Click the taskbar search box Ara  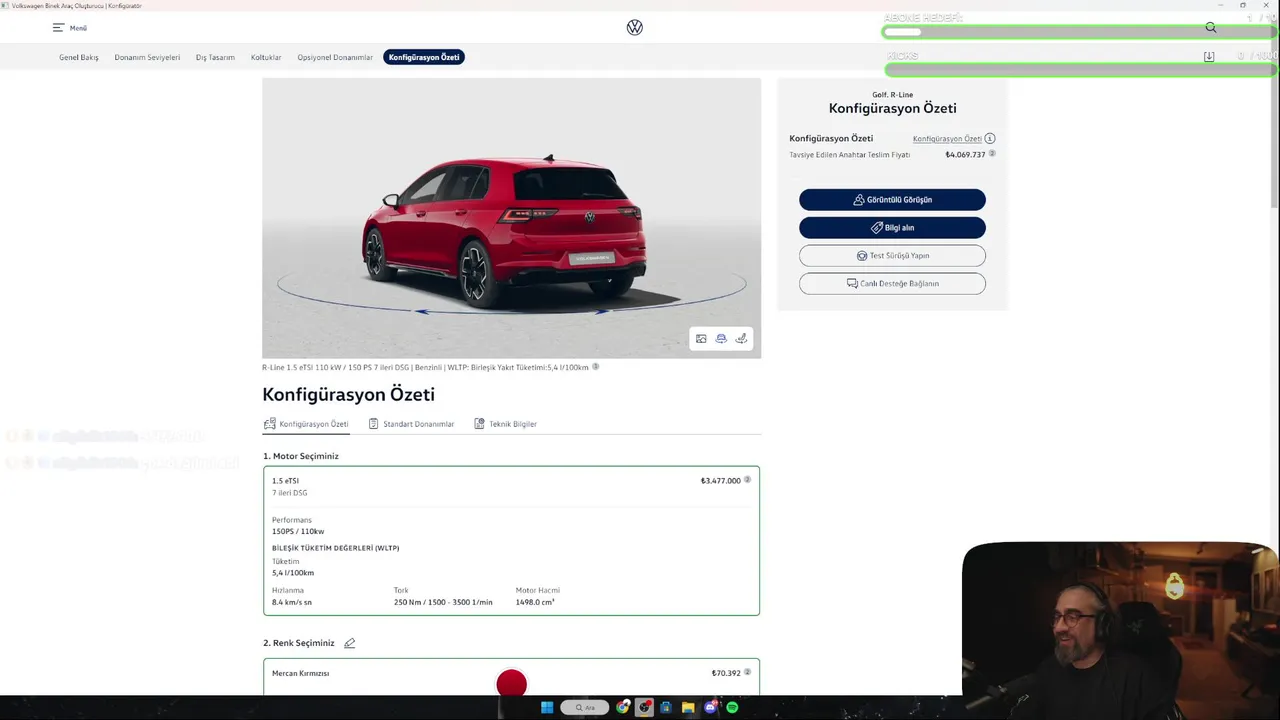pyautogui.click(x=585, y=708)
